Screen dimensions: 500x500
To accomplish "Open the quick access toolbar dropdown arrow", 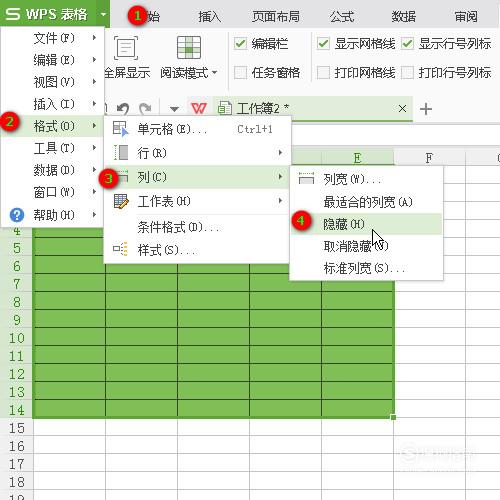I will [x=174, y=109].
